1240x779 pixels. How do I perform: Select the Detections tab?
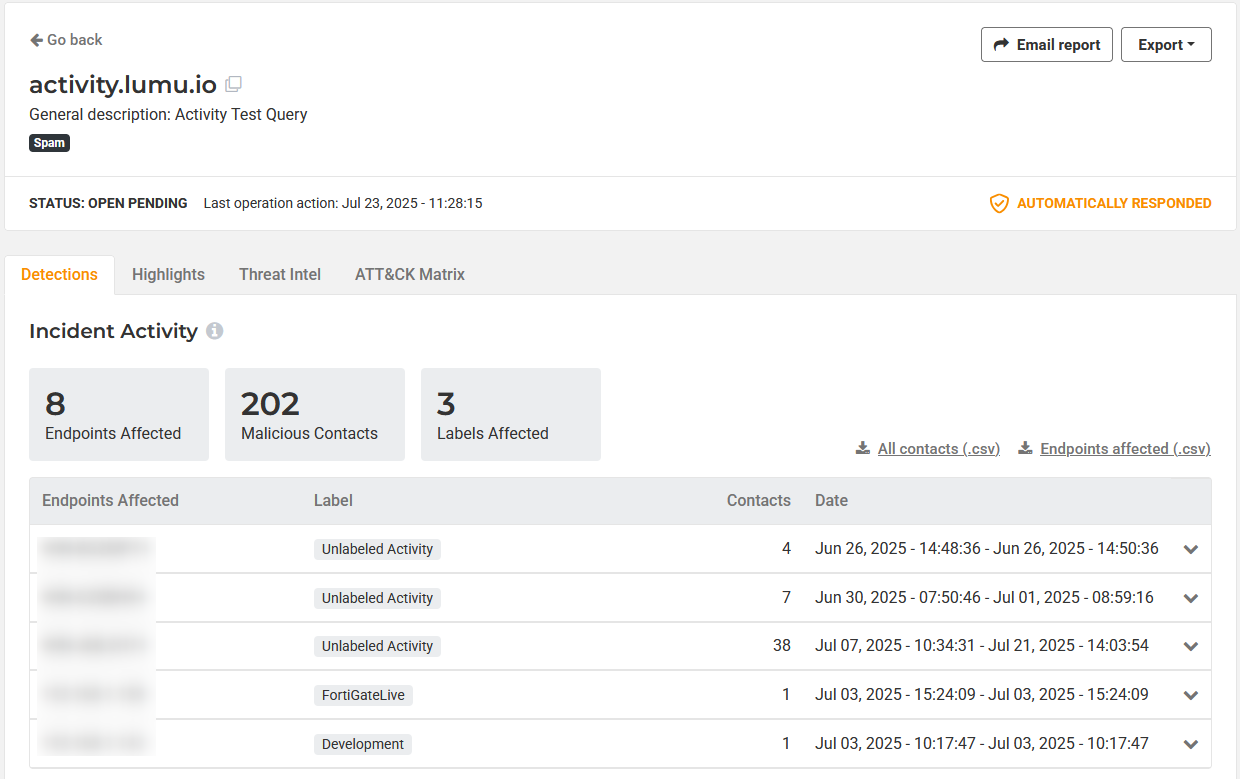(59, 274)
